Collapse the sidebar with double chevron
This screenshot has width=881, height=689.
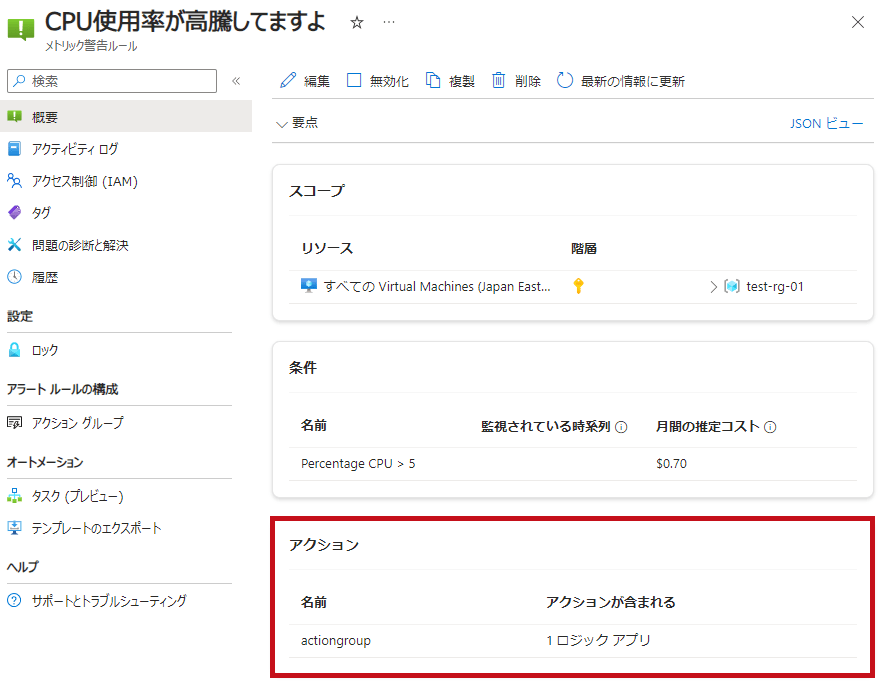(x=236, y=81)
